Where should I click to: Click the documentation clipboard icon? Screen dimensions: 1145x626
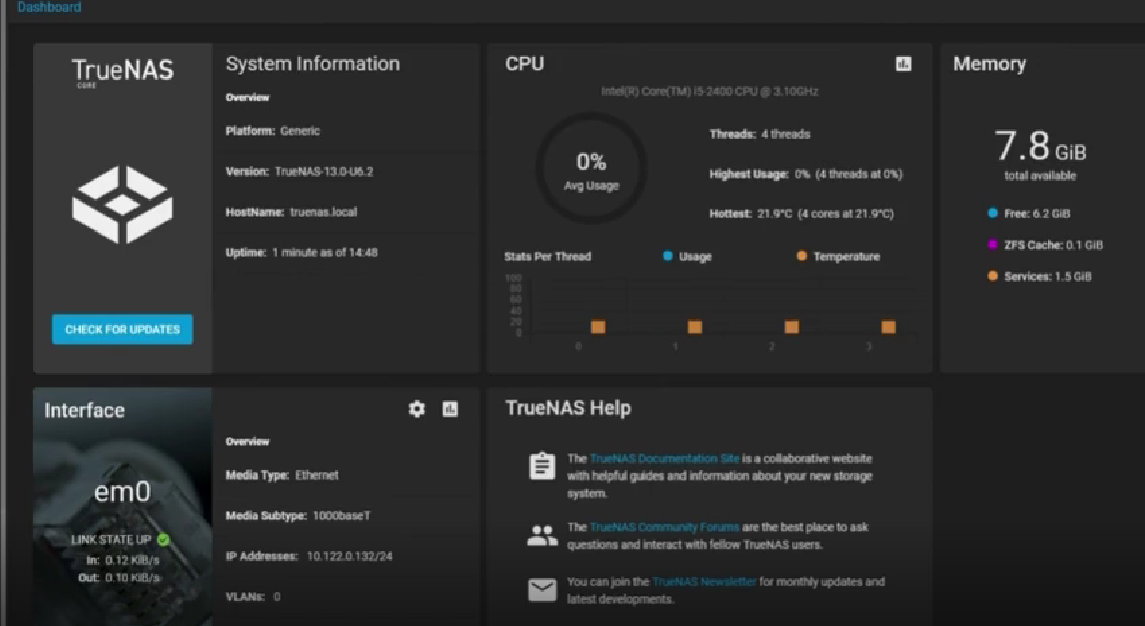click(542, 466)
